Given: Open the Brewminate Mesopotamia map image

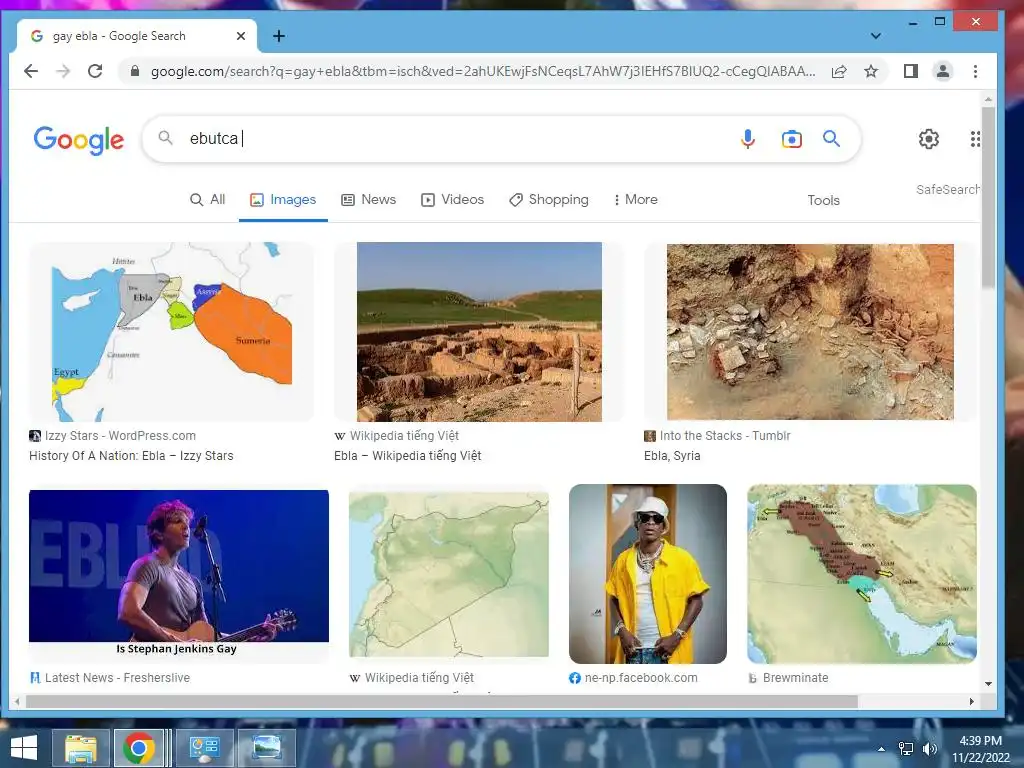Looking at the screenshot, I should point(861,574).
